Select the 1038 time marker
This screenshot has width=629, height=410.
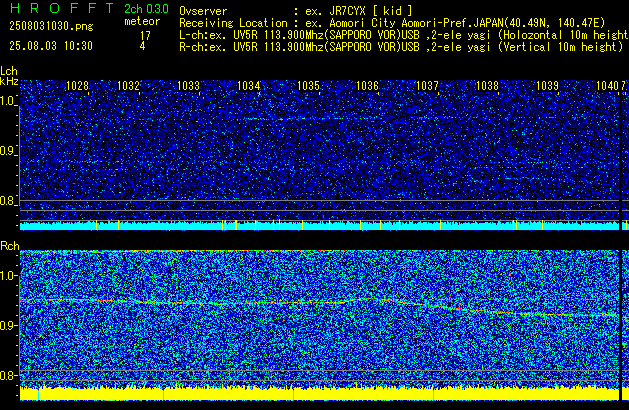point(487,85)
